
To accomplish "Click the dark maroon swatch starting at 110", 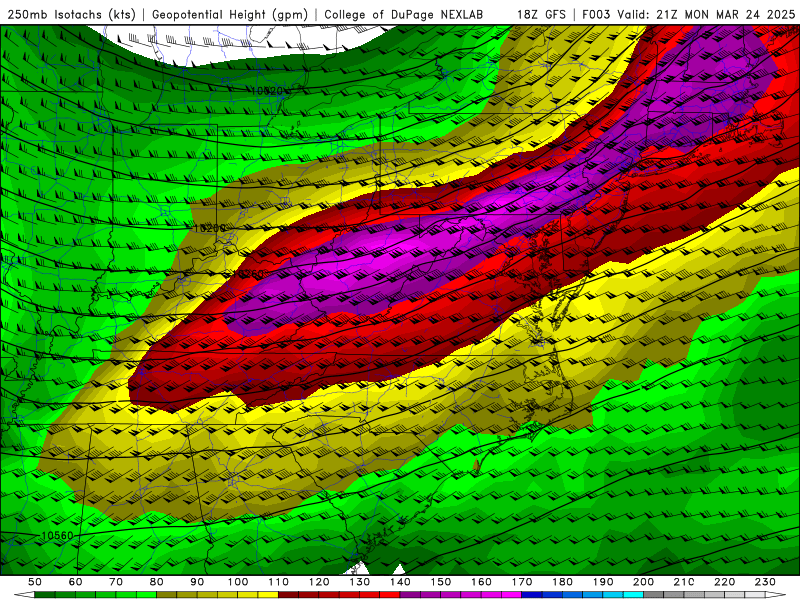I will (x=288, y=595).
